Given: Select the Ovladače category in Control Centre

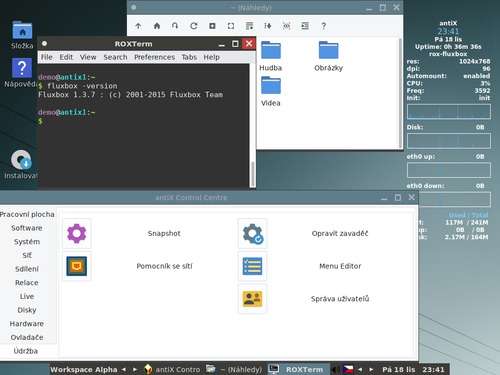Looking at the screenshot, I should point(27,337).
